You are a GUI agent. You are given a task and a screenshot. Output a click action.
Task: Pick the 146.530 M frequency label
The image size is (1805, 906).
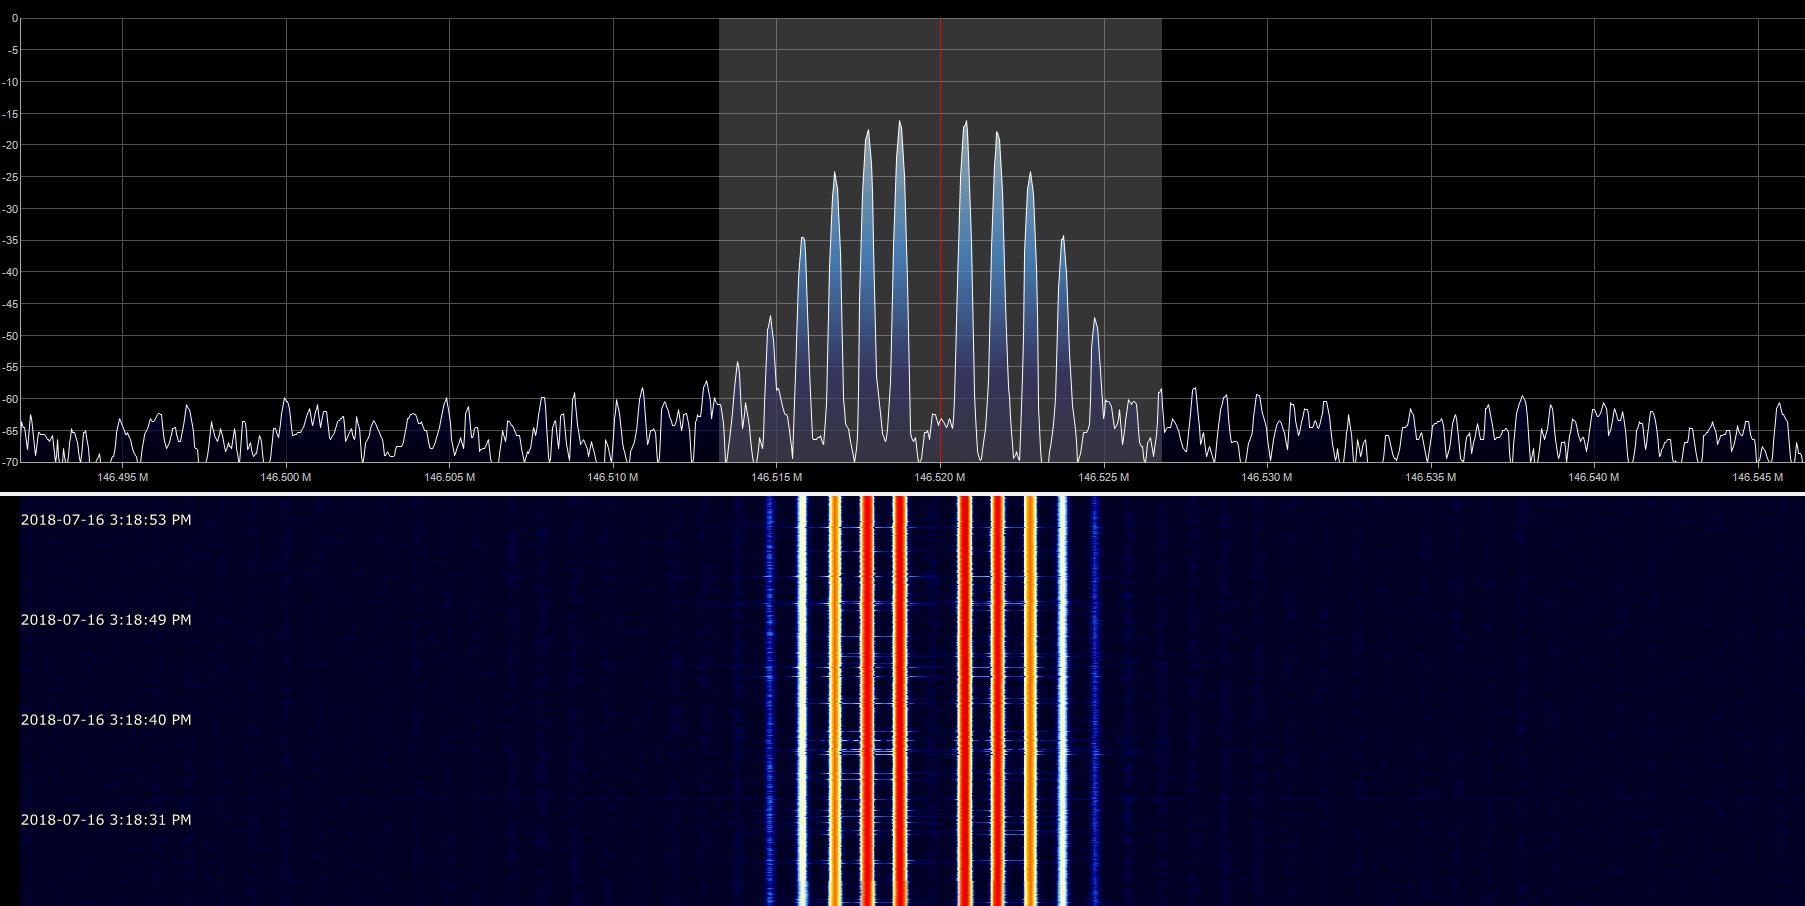coord(1267,477)
